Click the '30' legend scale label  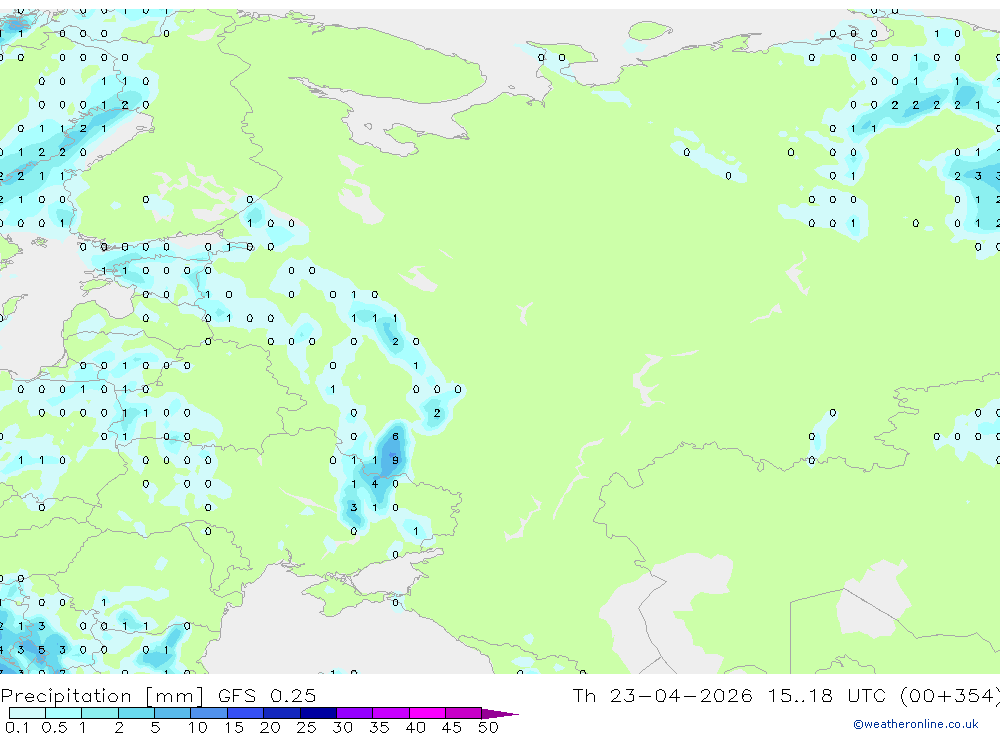(342, 727)
